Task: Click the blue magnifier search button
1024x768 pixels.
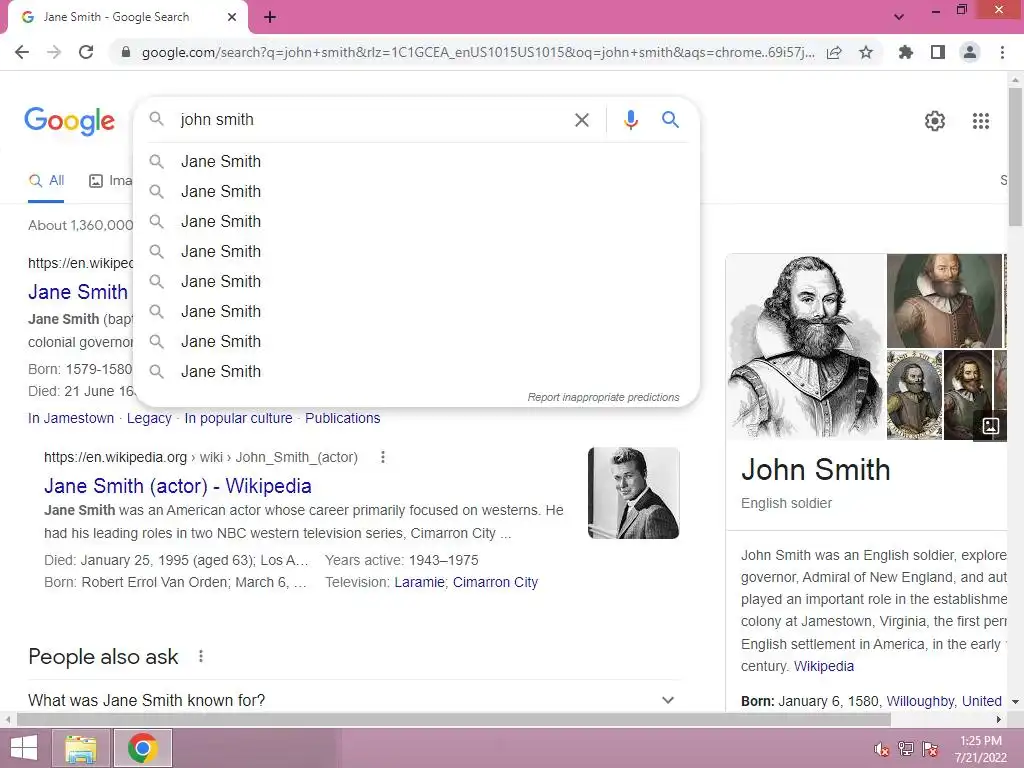Action: coord(670,120)
